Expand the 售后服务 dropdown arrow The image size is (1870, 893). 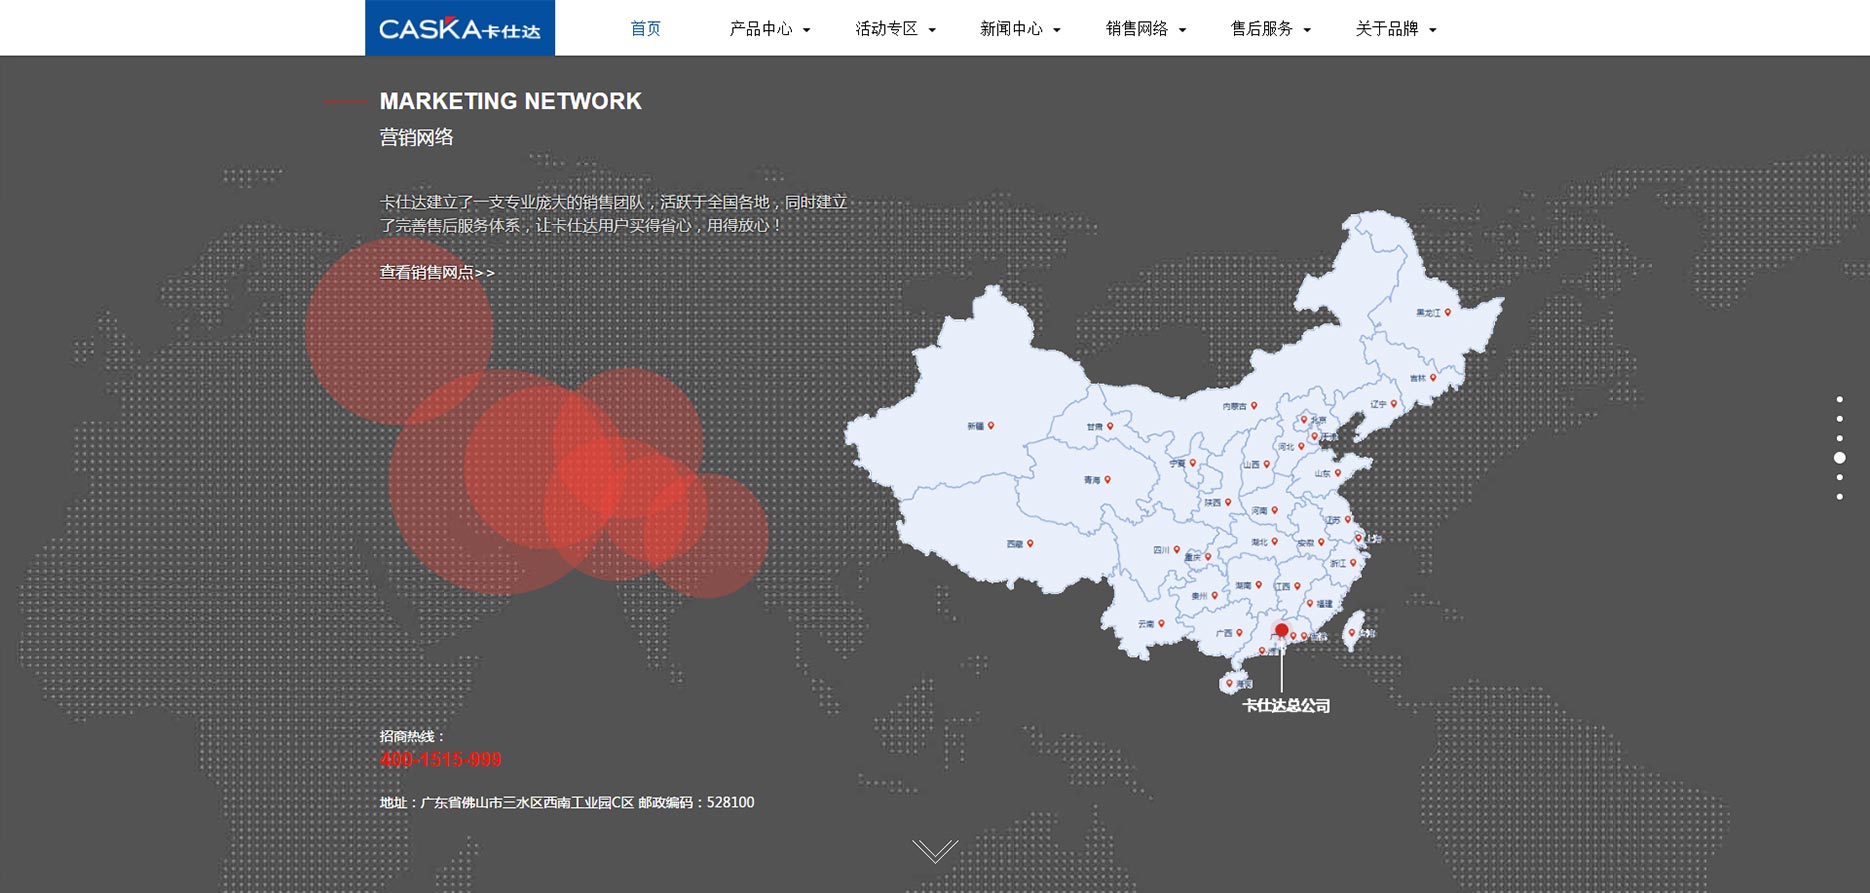[1307, 30]
